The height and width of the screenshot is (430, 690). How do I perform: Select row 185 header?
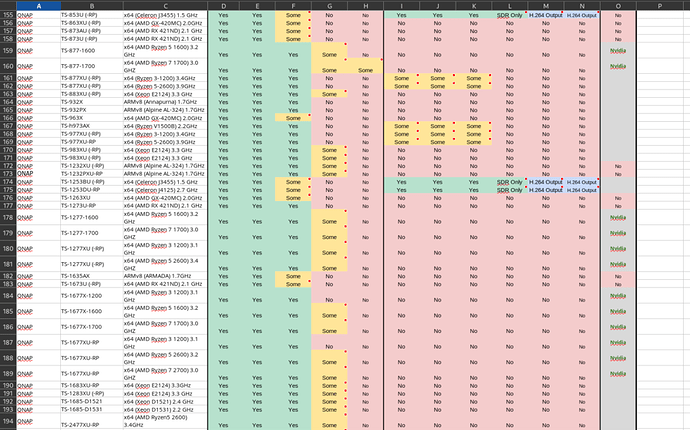8,311
